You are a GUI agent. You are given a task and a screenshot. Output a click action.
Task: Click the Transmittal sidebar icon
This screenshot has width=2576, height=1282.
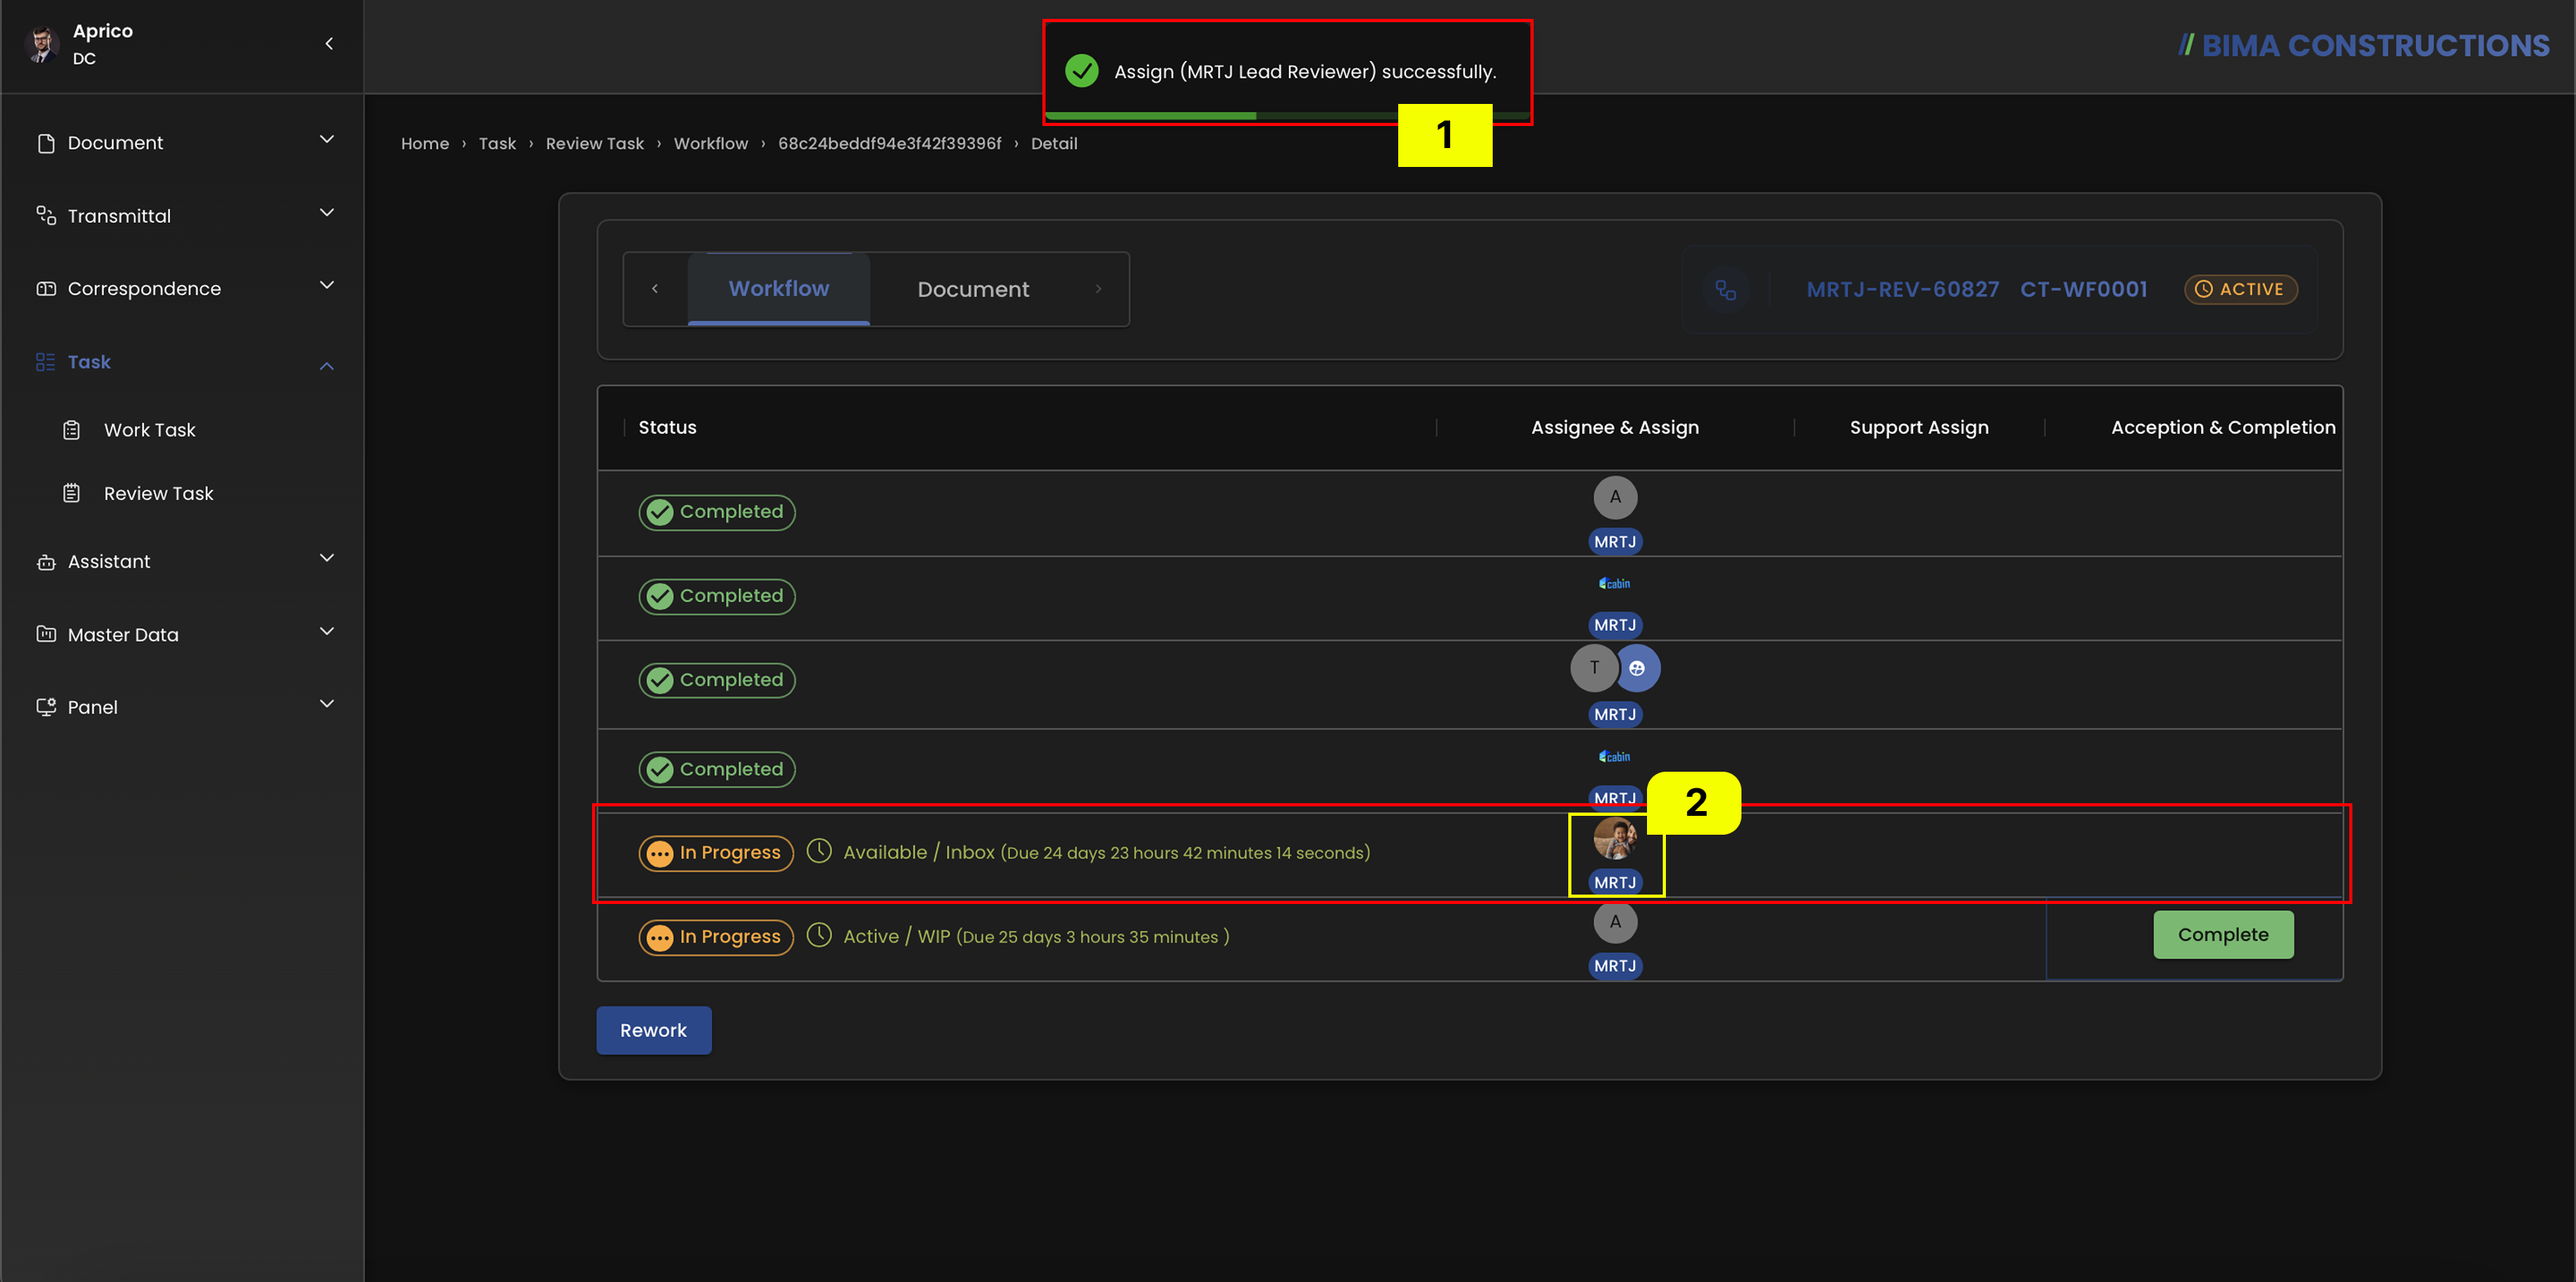point(46,215)
